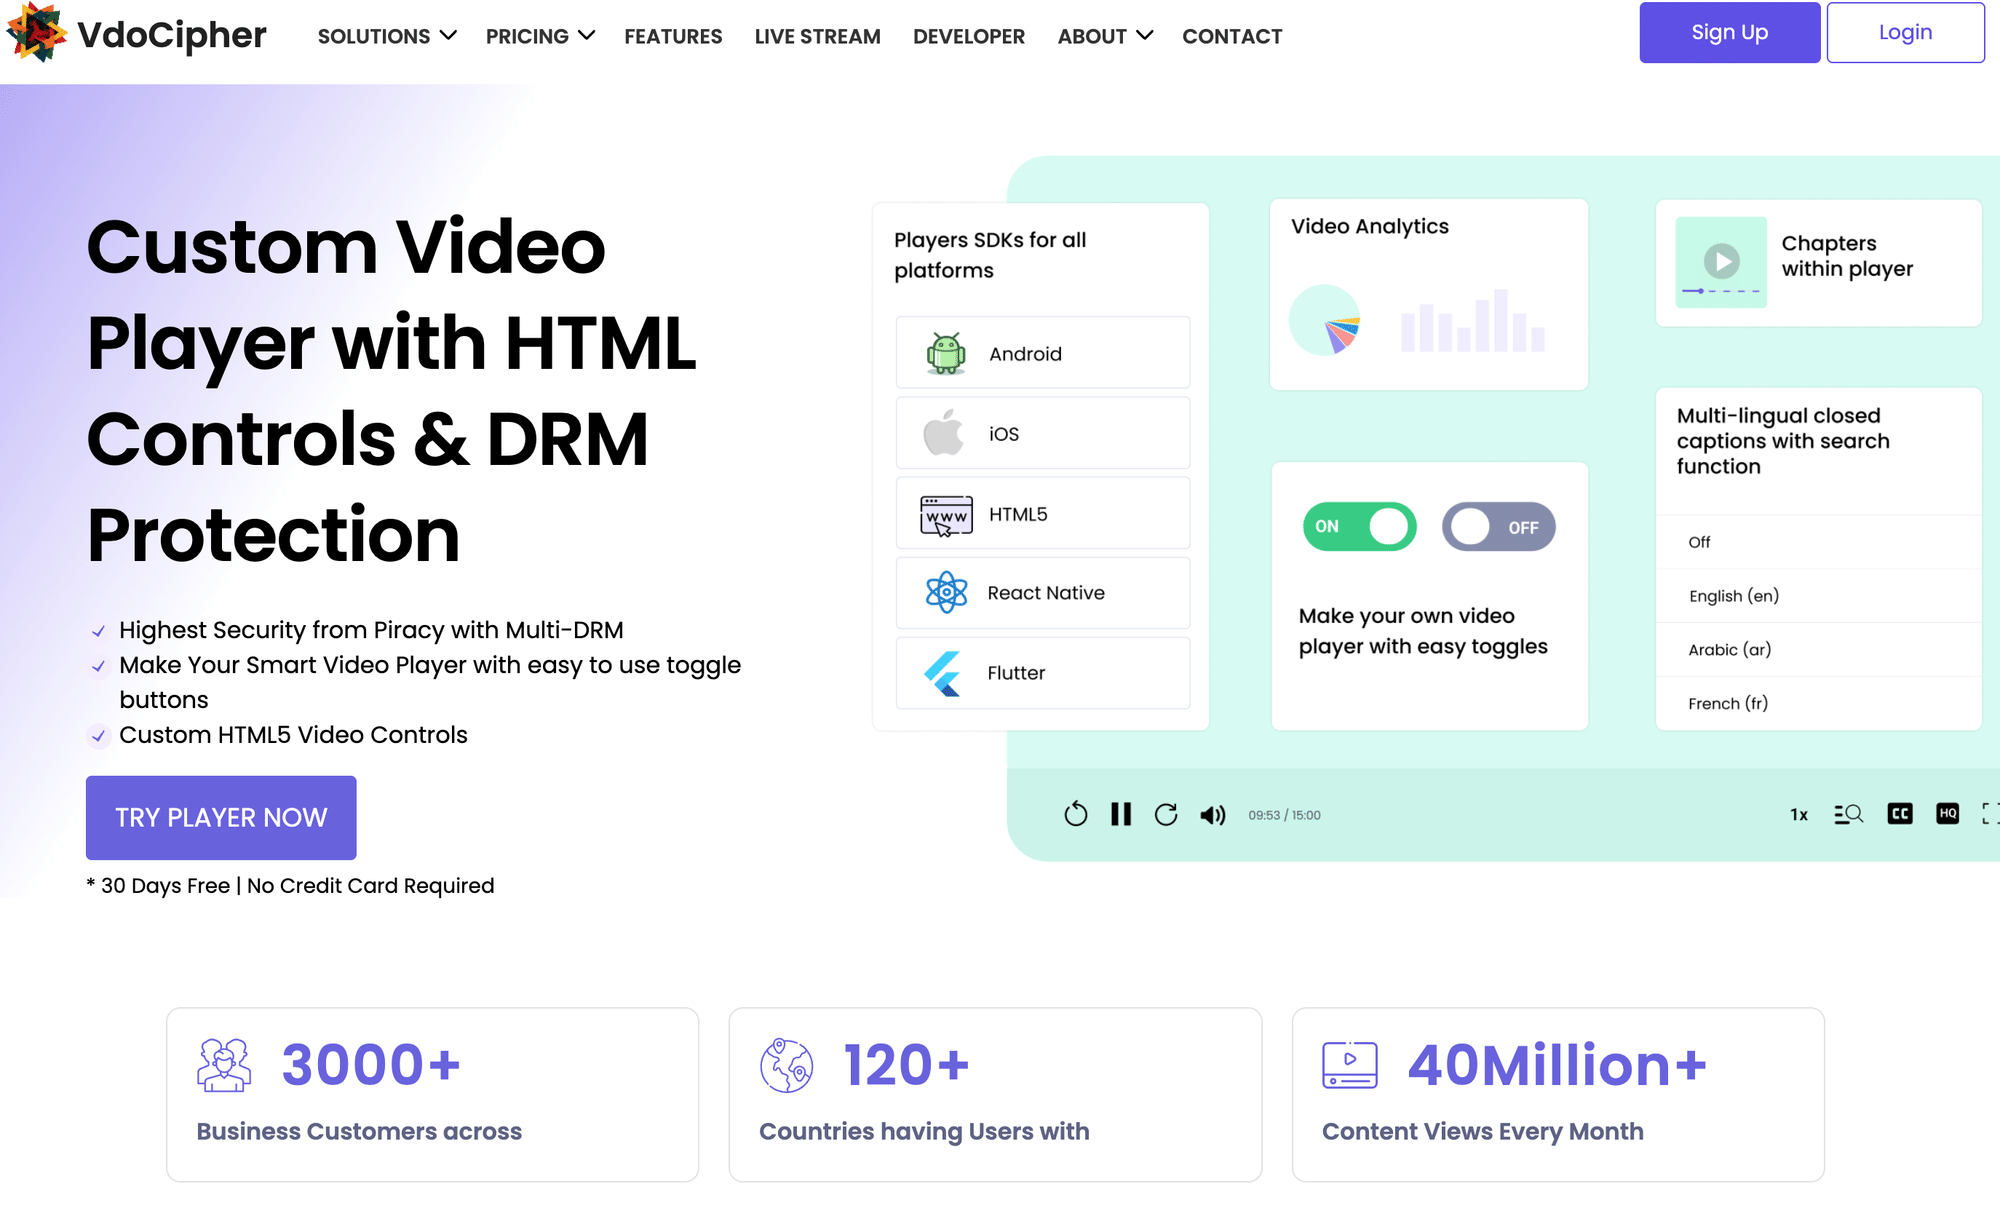
Task: Click the 'Players SDKs for all platforms' heading
Action: [990, 255]
